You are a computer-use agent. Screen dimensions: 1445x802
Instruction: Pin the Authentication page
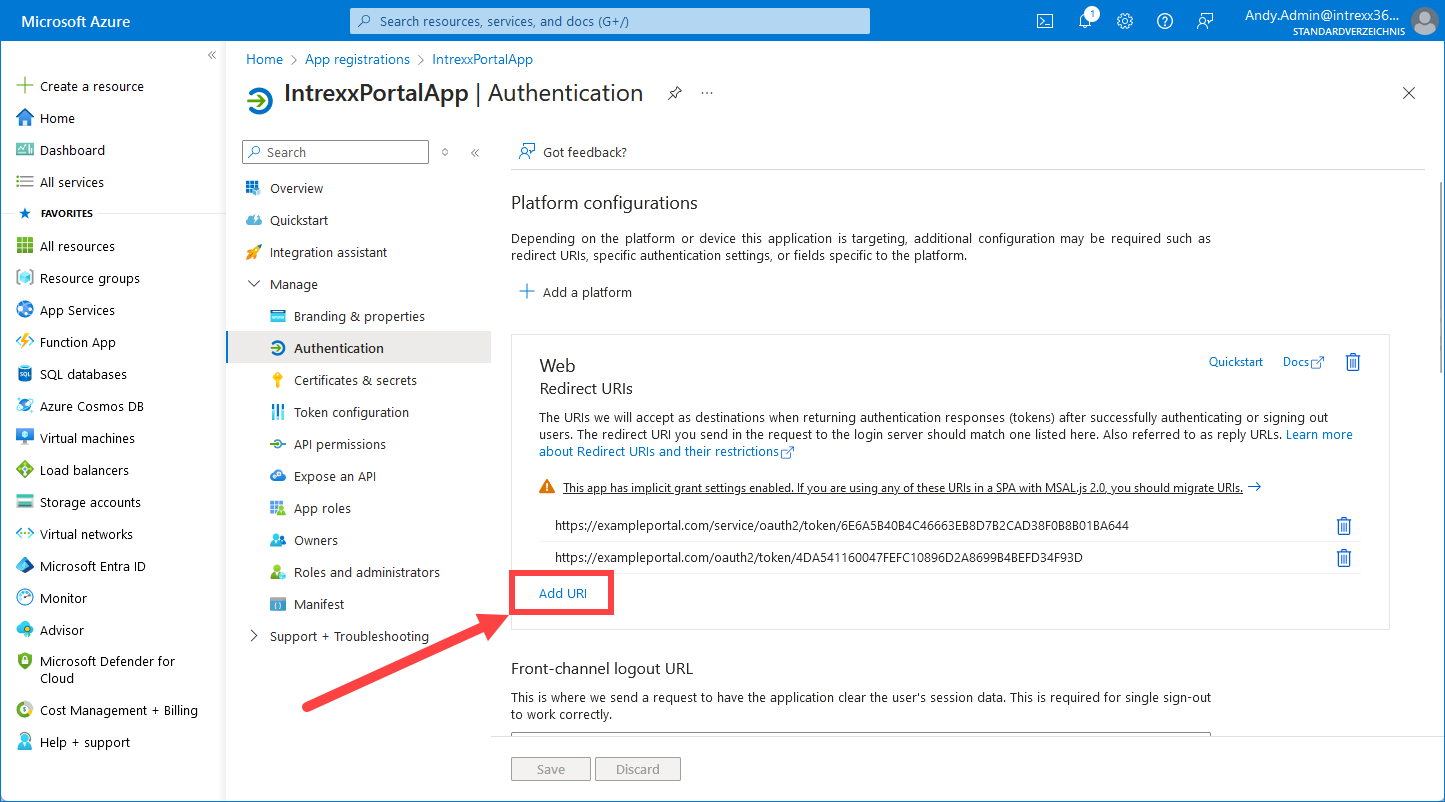point(675,93)
